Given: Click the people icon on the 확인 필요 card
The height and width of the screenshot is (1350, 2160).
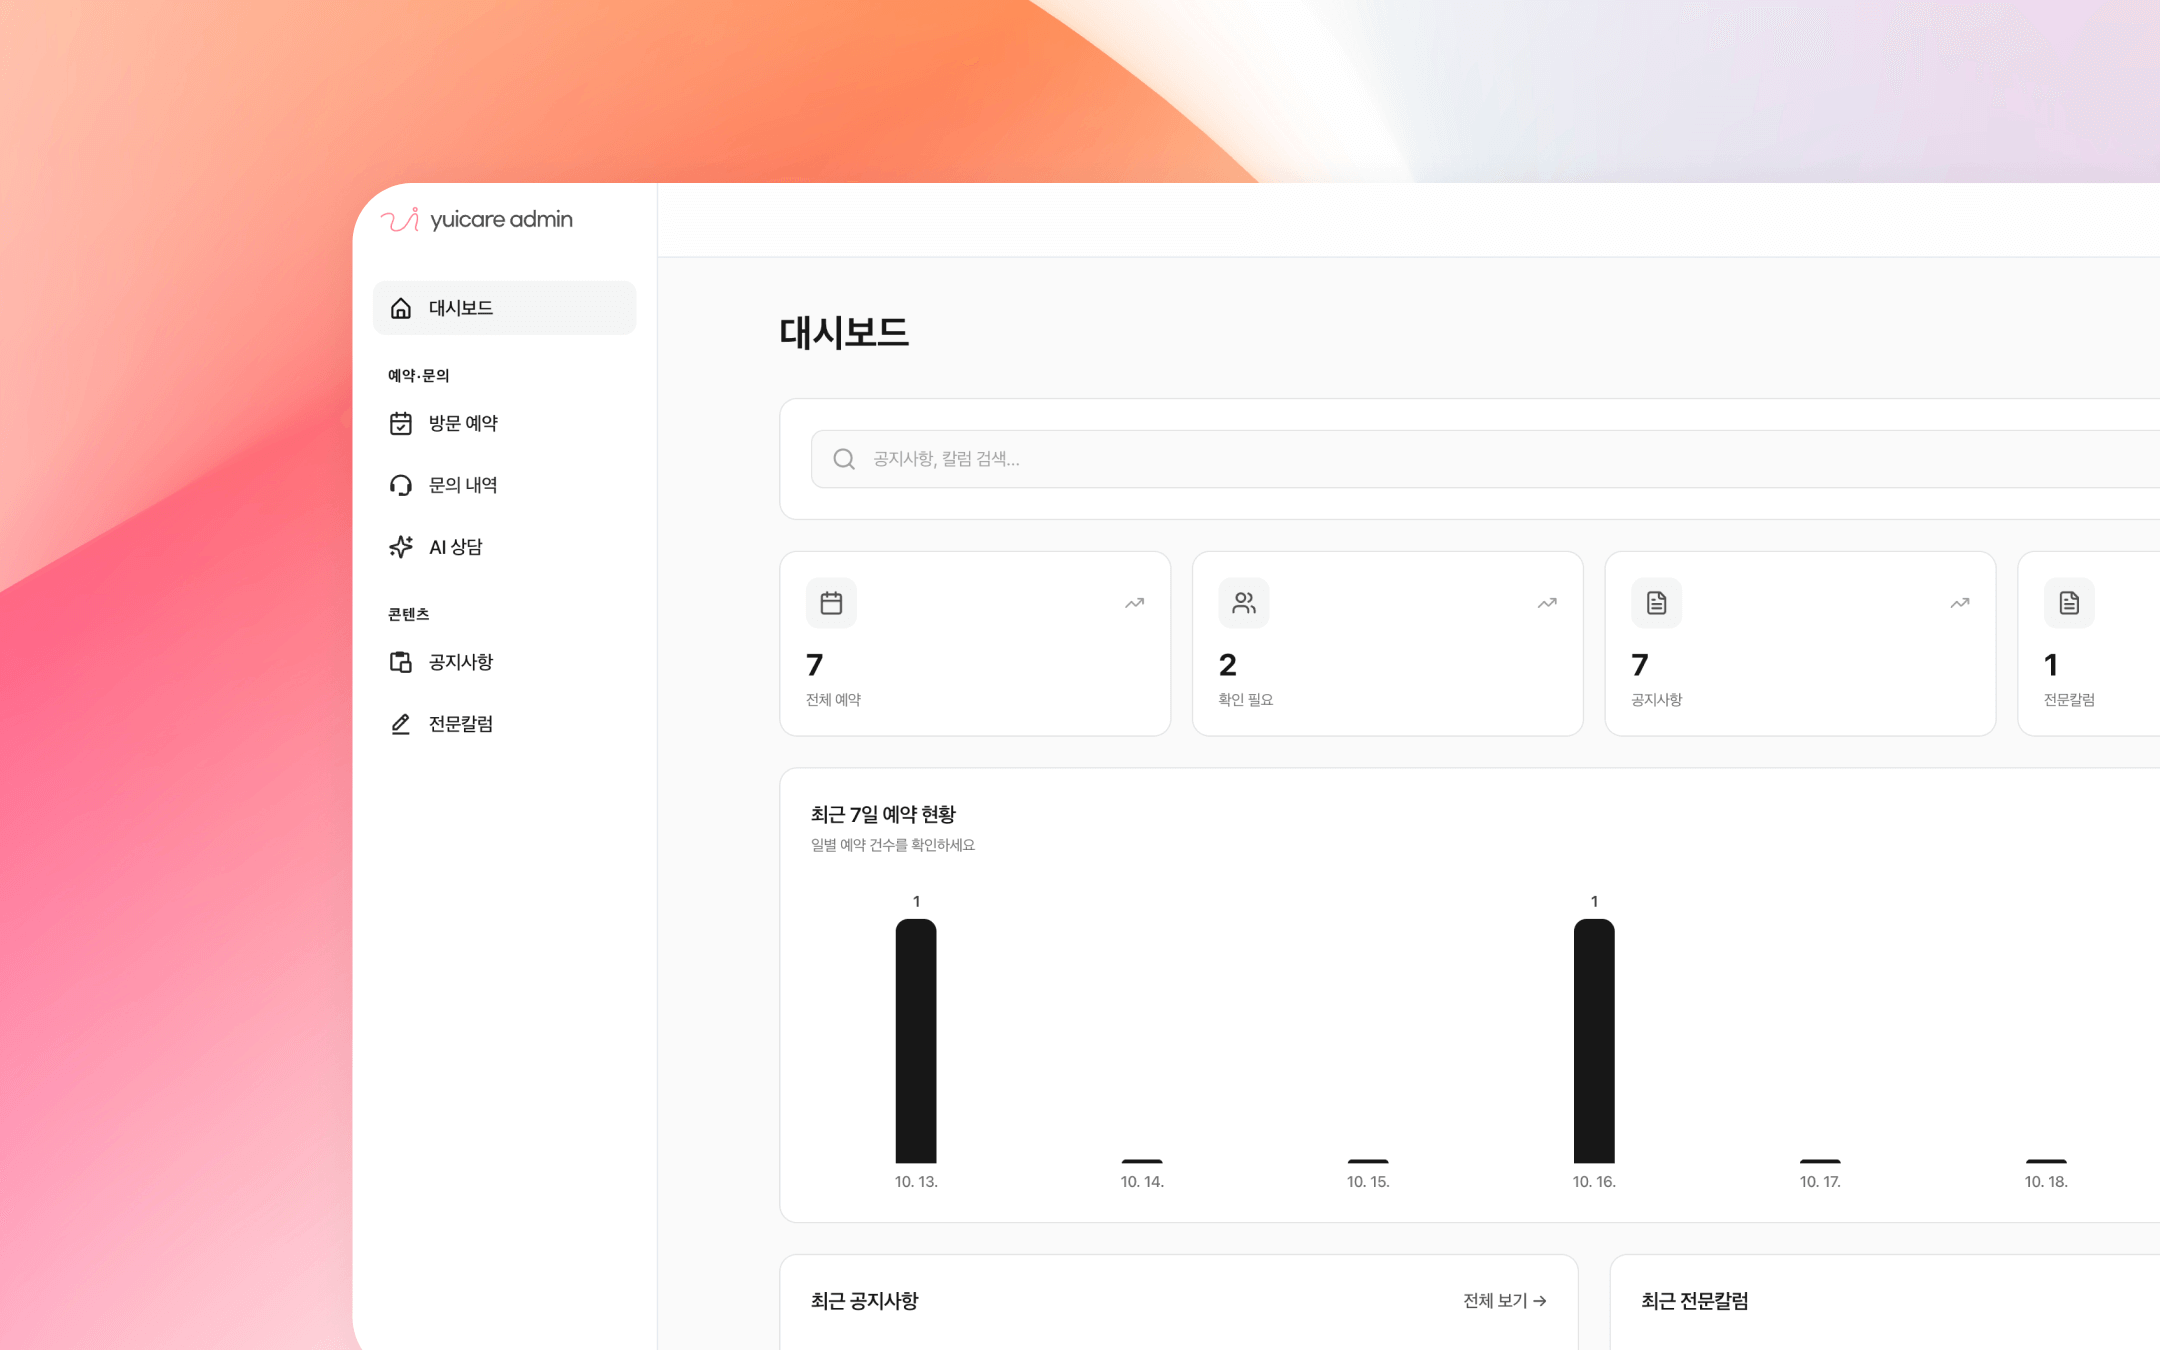Looking at the screenshot, I should (1243, 602).
